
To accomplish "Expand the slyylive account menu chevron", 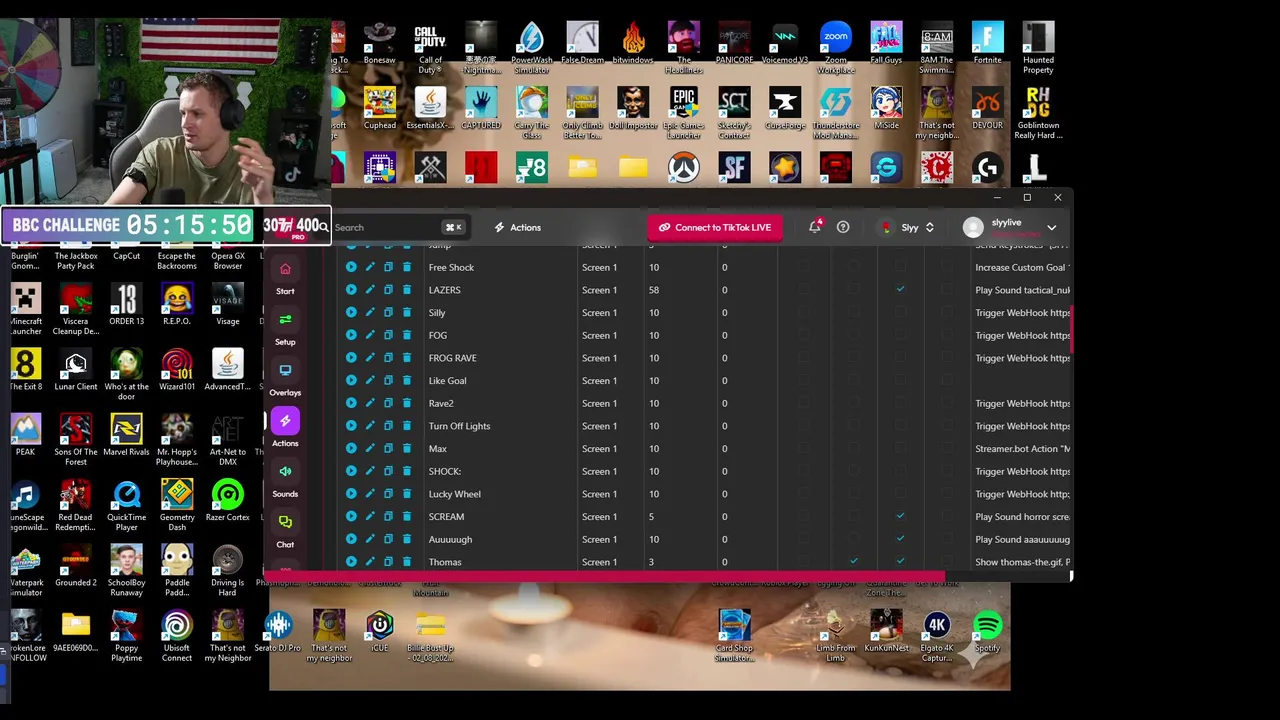I will pyautogui.click(x=1051, y=228).
